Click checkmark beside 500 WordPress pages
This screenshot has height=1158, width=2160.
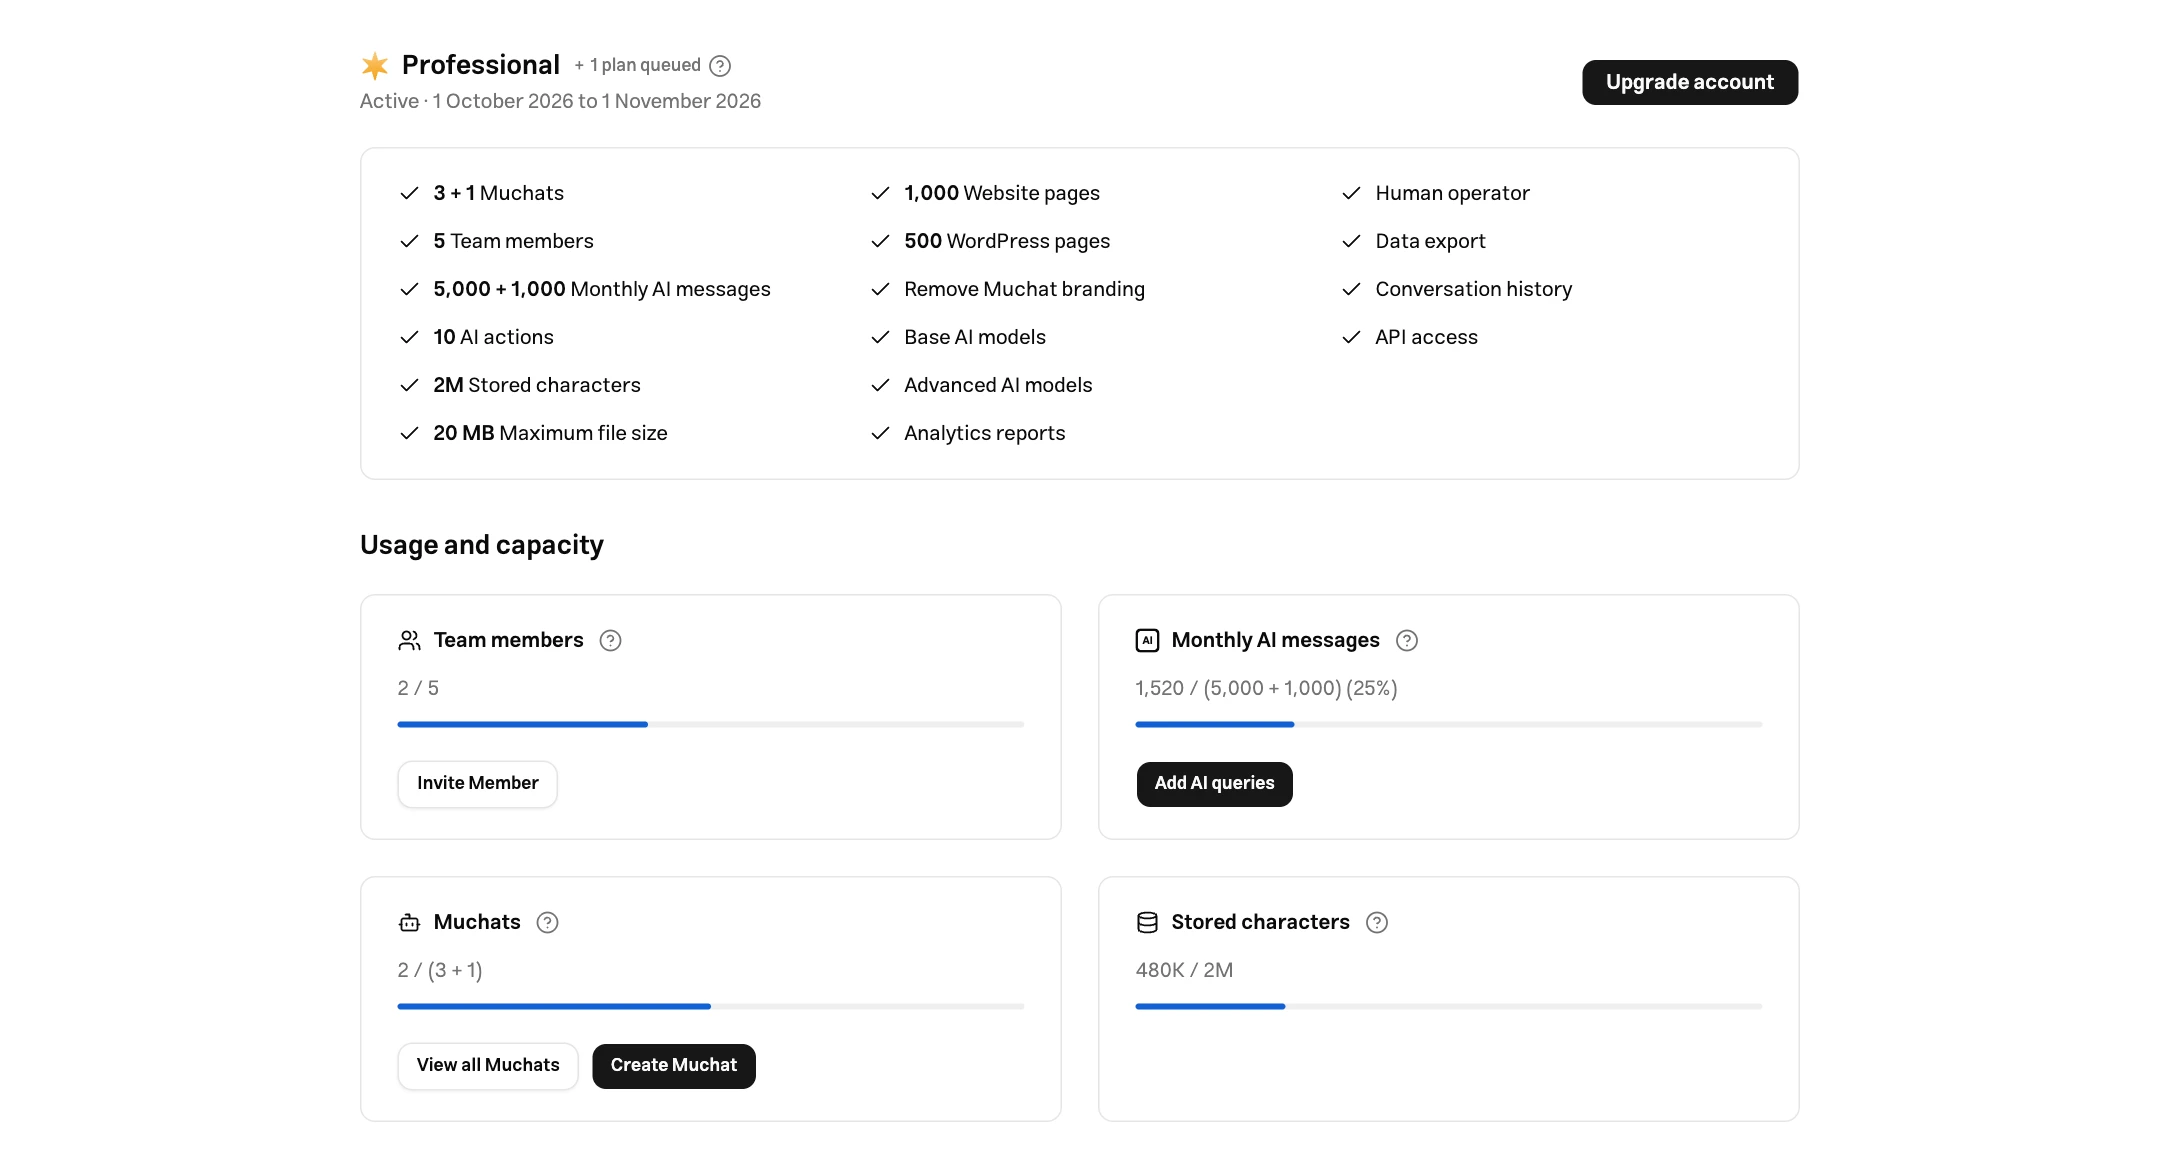click(x=880, y=242)
